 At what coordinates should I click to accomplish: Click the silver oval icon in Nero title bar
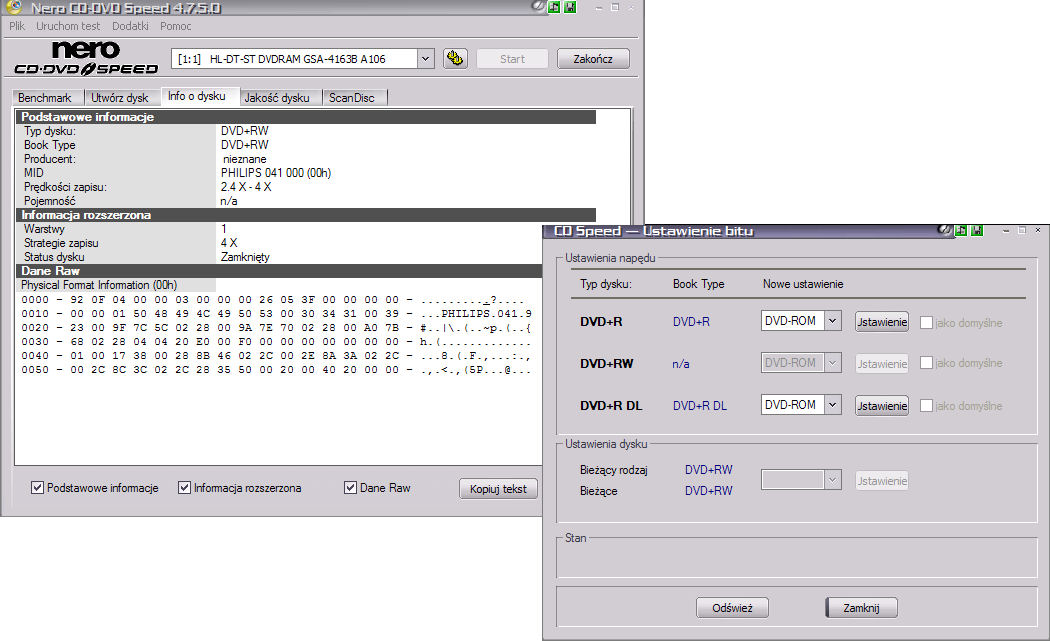538,7
